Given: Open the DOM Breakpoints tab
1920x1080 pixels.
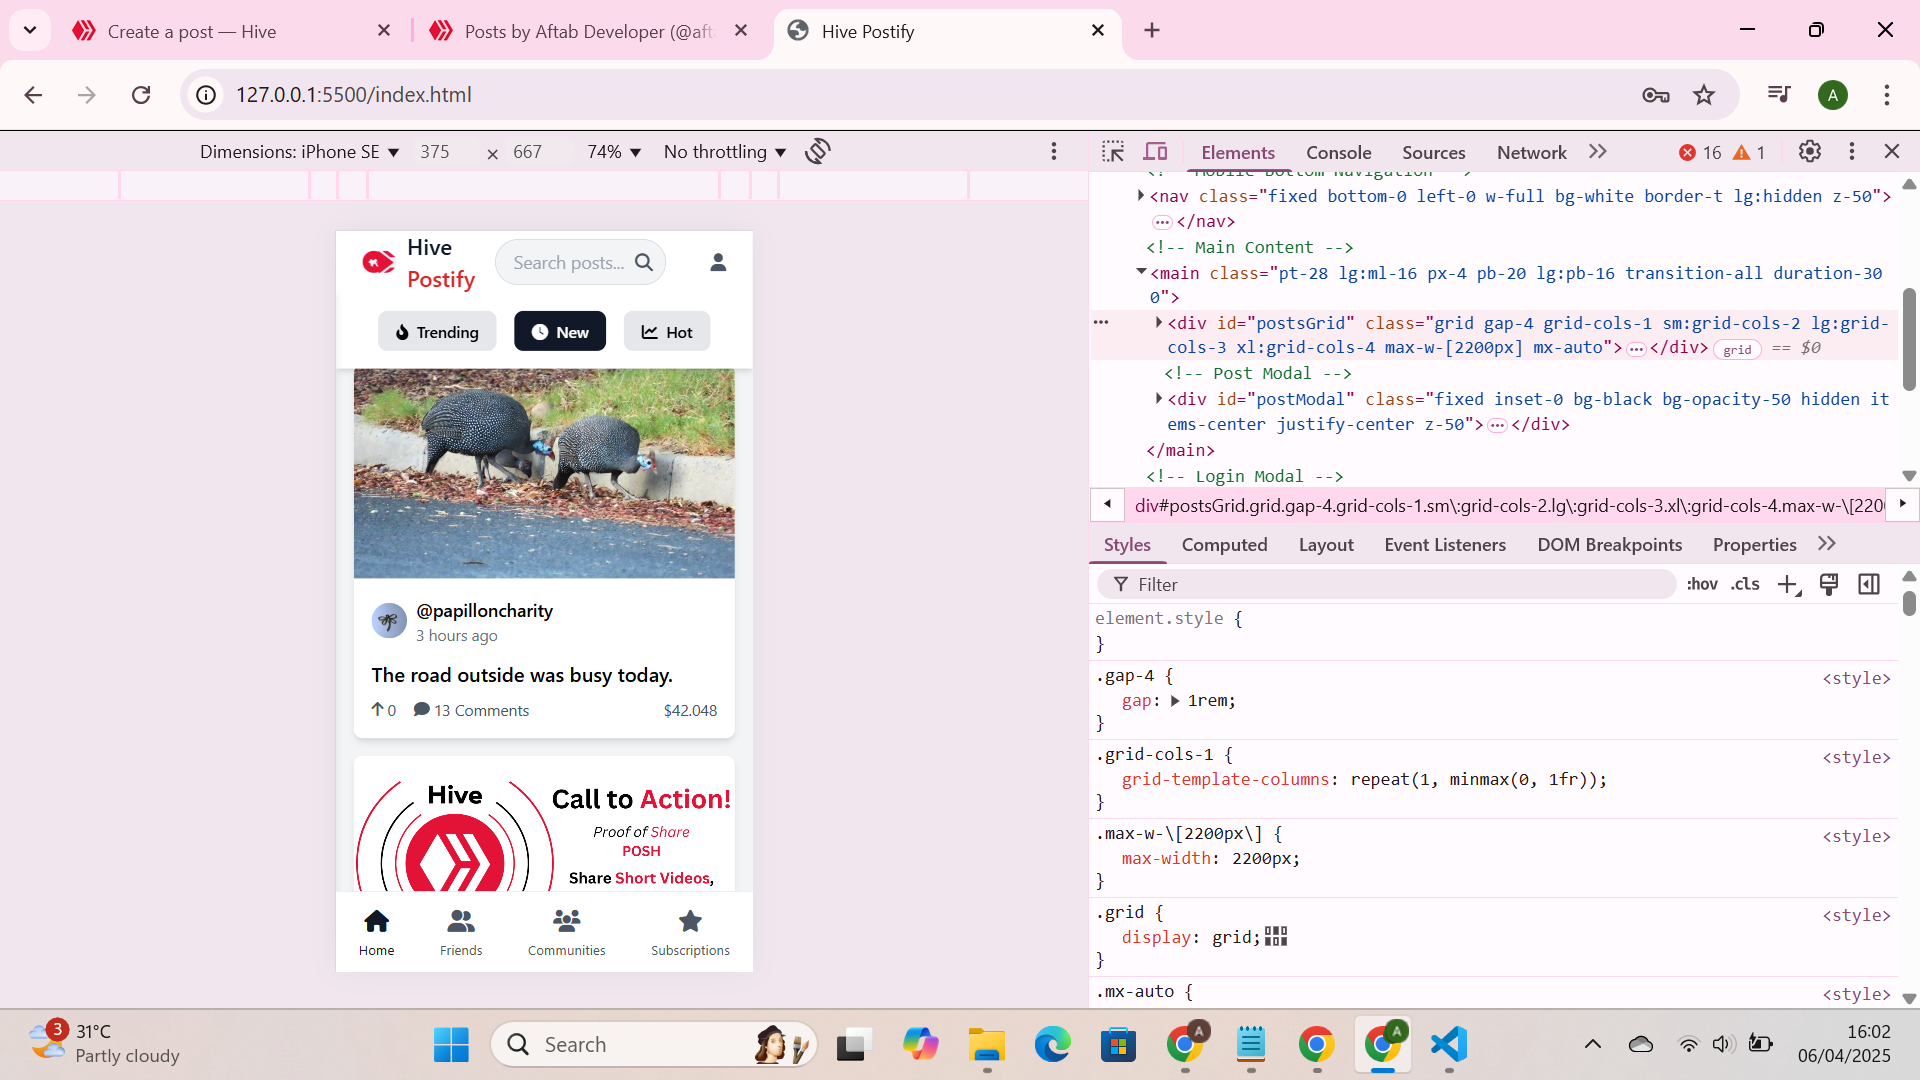Looking at the screenshot, I should point(1609,545).
